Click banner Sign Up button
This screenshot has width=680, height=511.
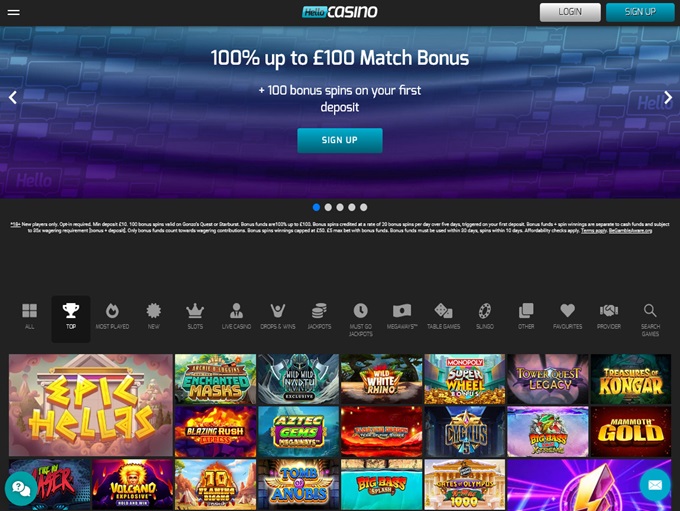[x=340, y=140]
